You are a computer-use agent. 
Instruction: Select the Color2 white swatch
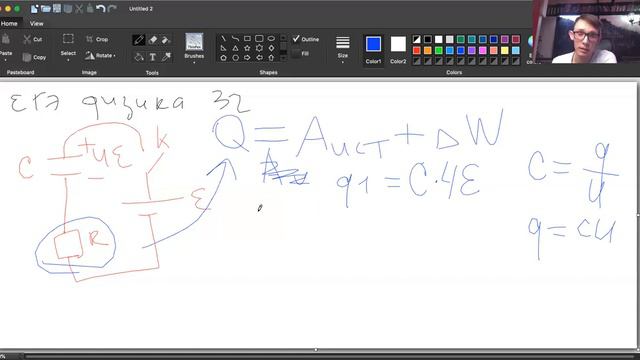(x=398, y=44)
